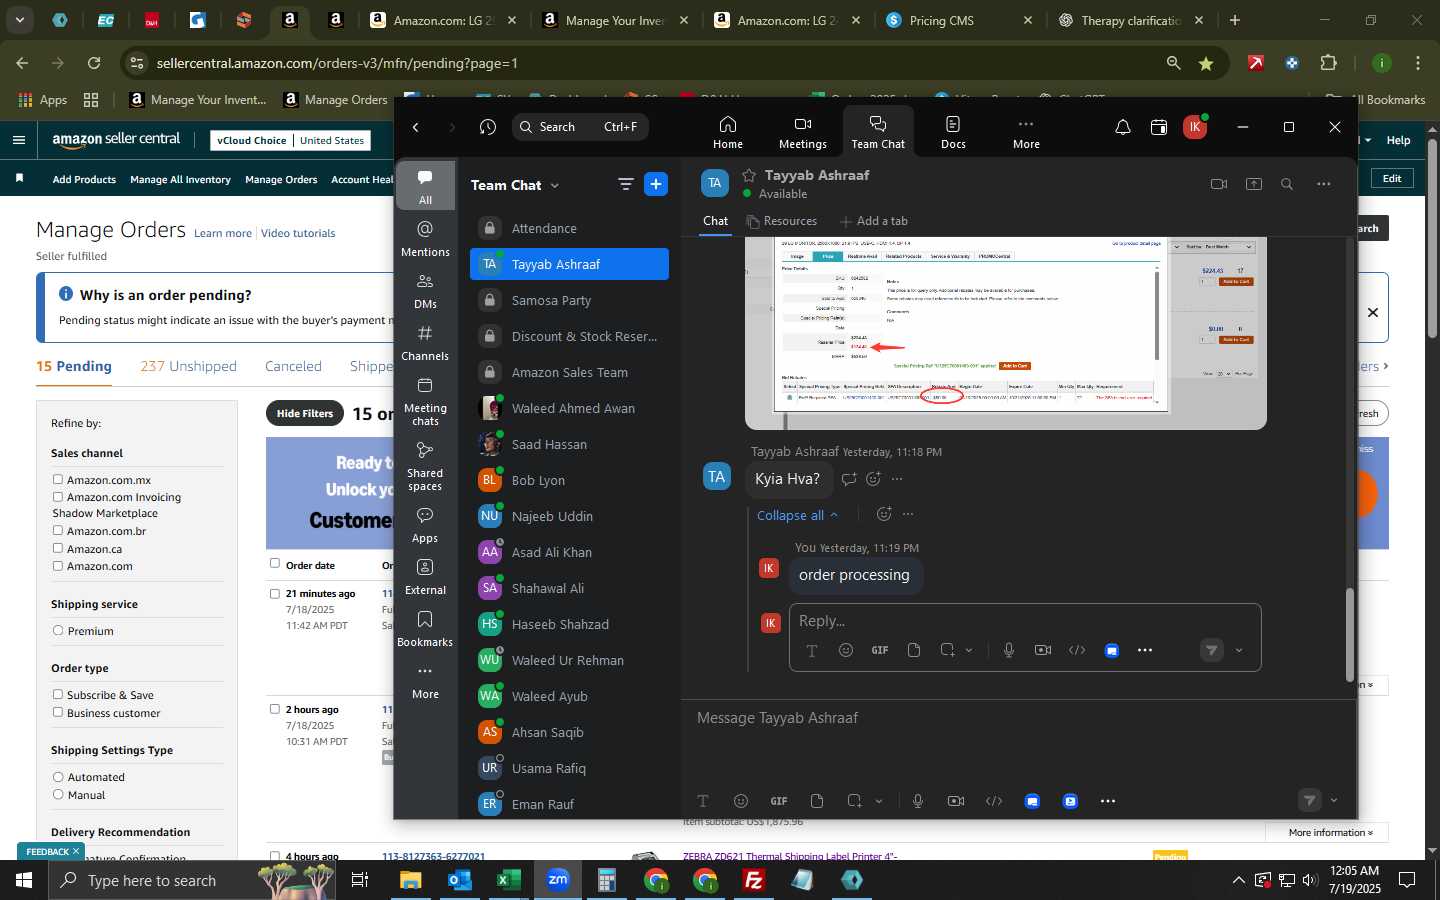Image resolution: width=1440 pixels, height=900 pixels.
Task: Attach file in main message toolbar
Action: (x=817, y=801)
